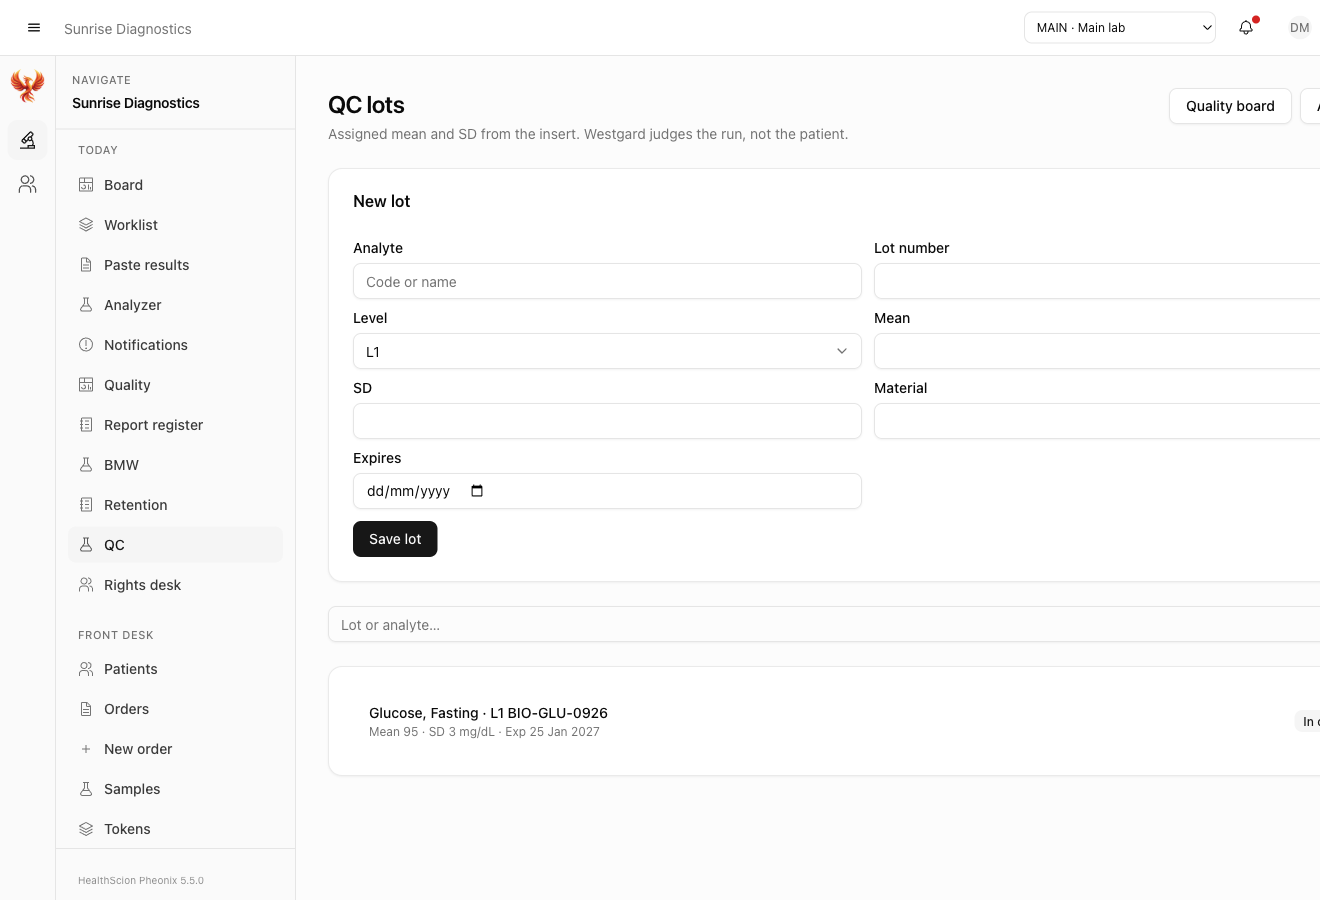Open BMW in the sidebar
1320x900 pixels.
(176, 465)
